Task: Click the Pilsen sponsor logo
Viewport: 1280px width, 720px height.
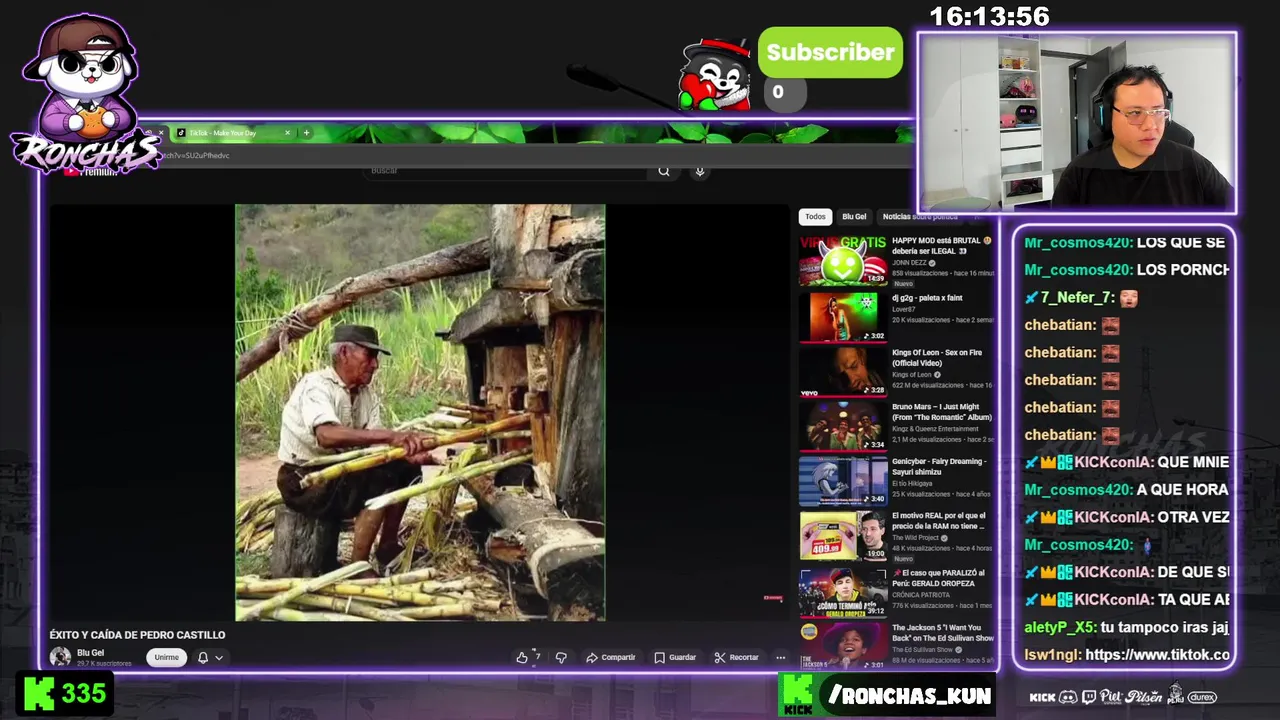Action: (x=1144, y=697)
